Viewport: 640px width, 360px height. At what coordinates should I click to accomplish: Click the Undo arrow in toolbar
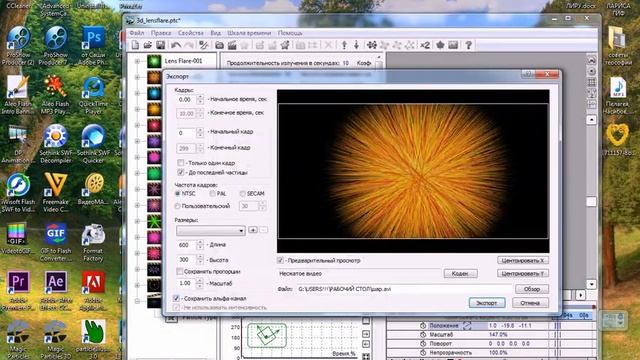[176, 45]
